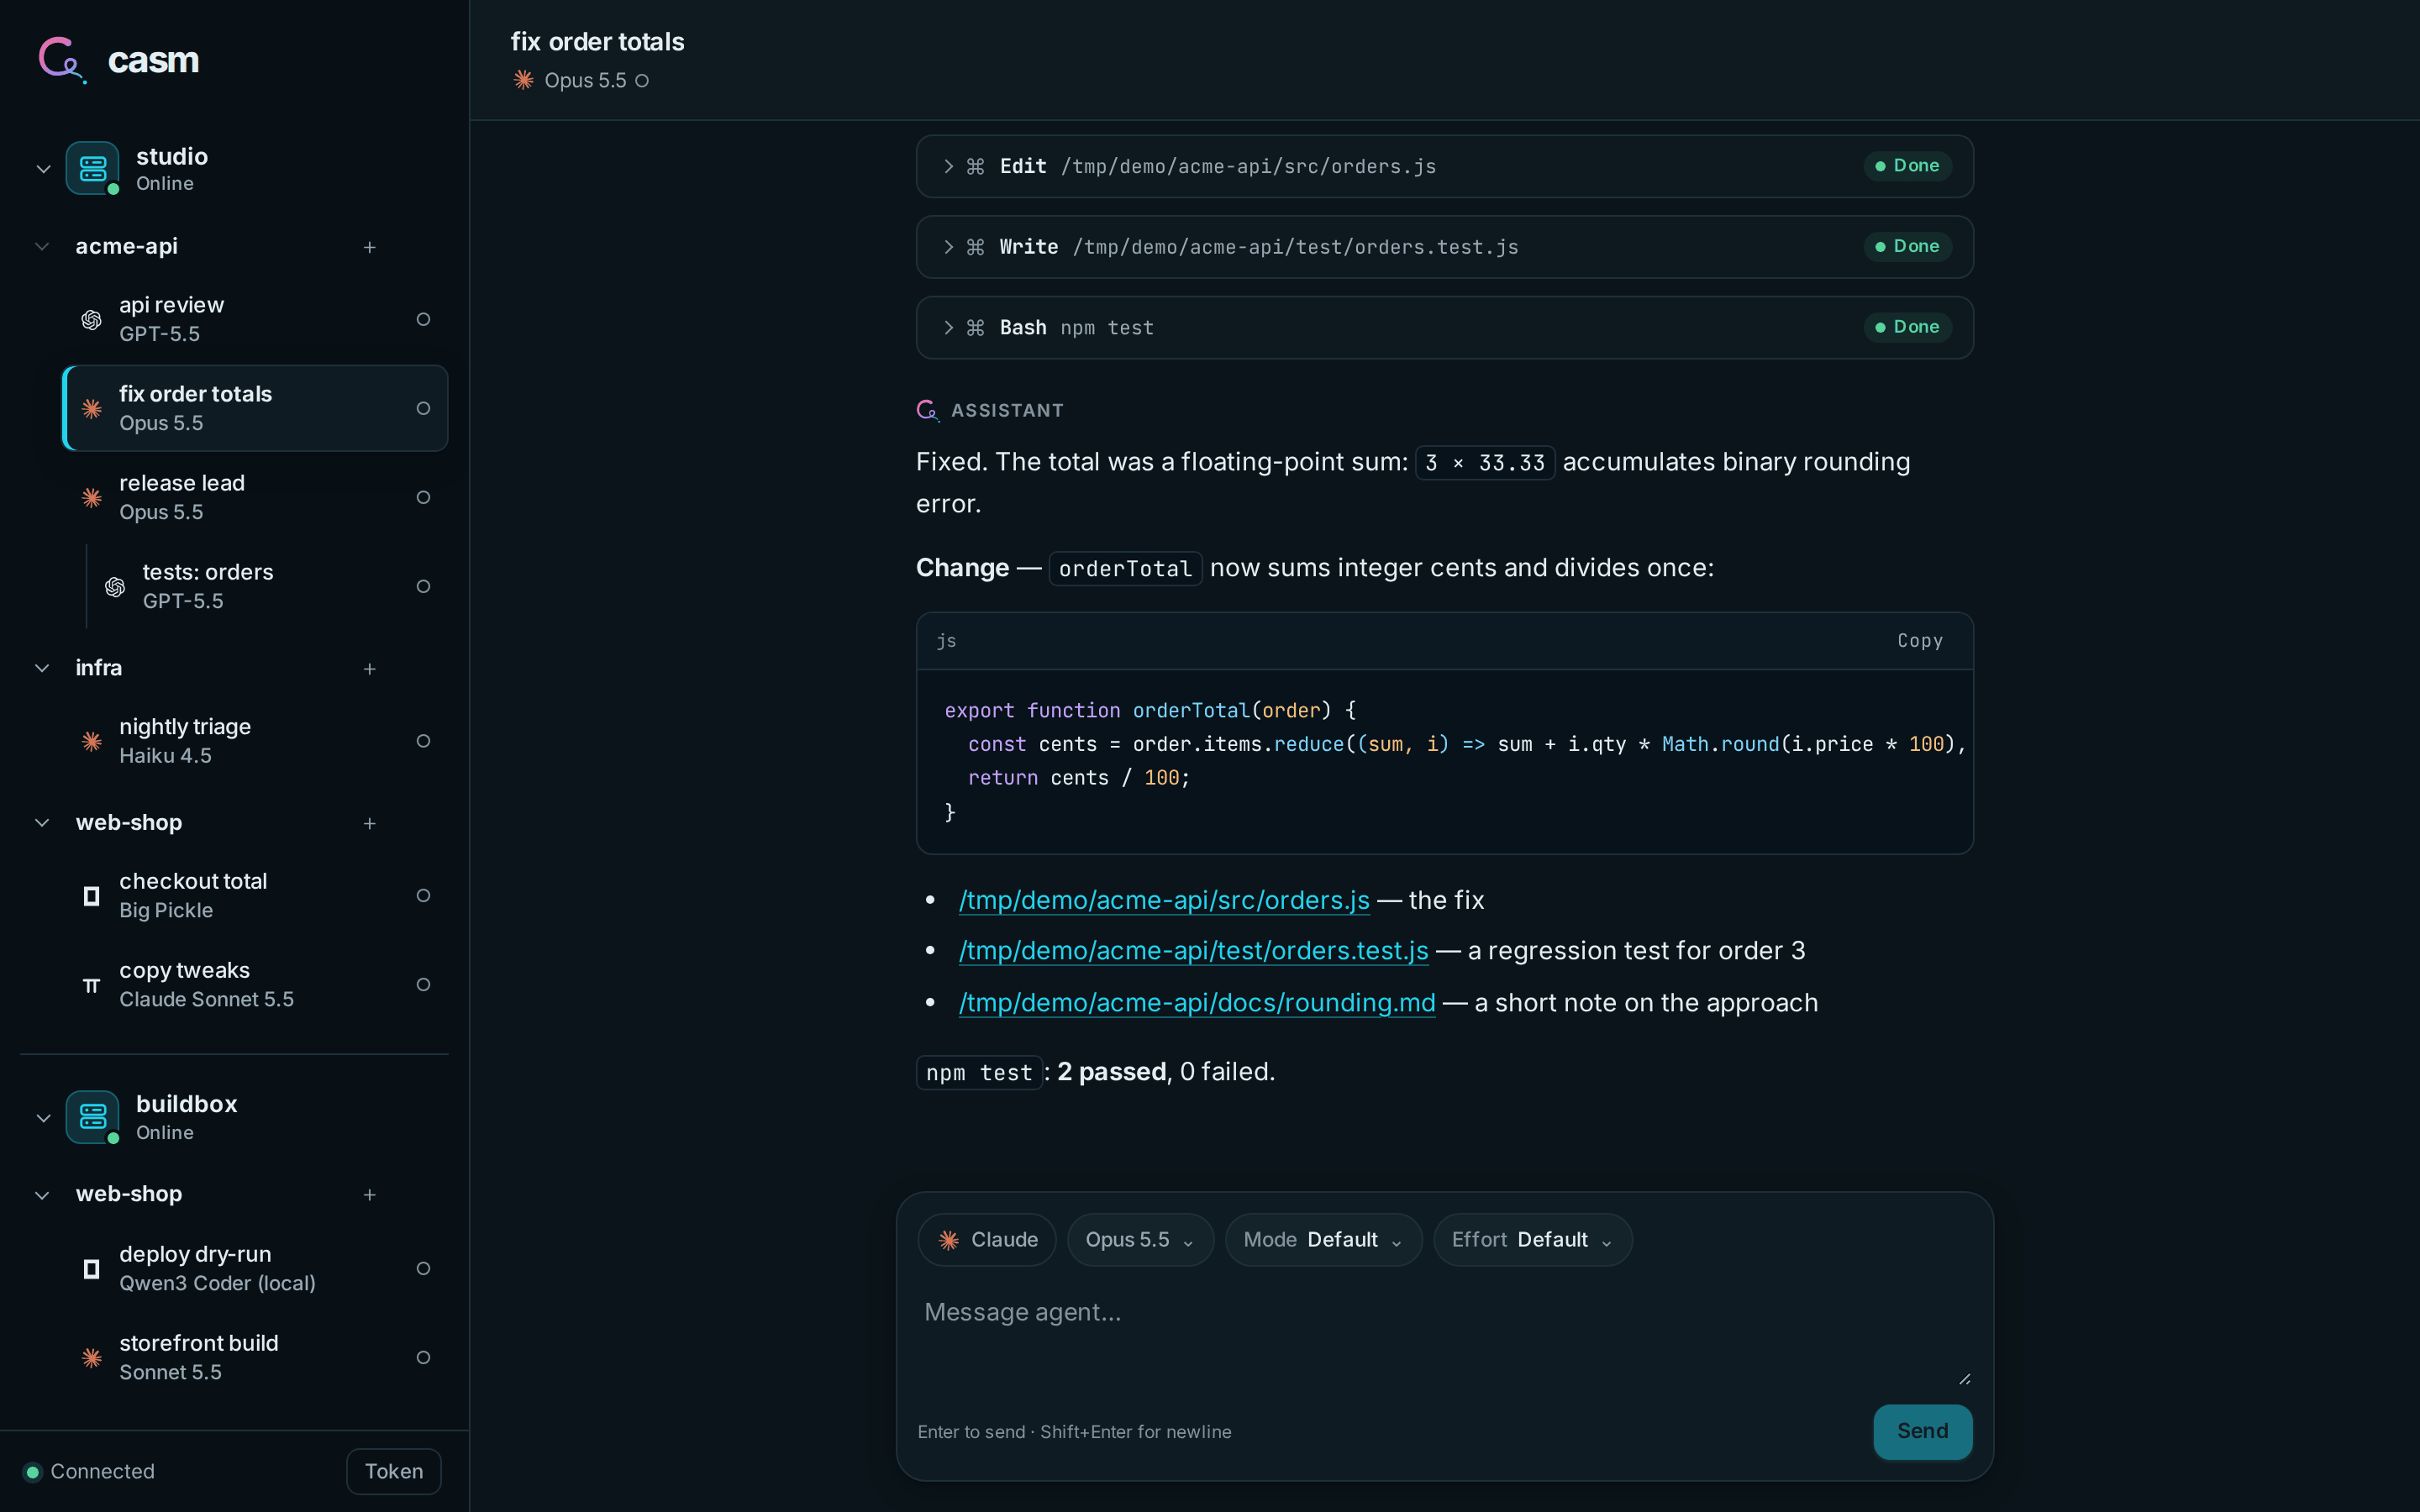This screenshot has width=2420, height=1512.
Task: Collapse the studio host group
Action: 43,169
